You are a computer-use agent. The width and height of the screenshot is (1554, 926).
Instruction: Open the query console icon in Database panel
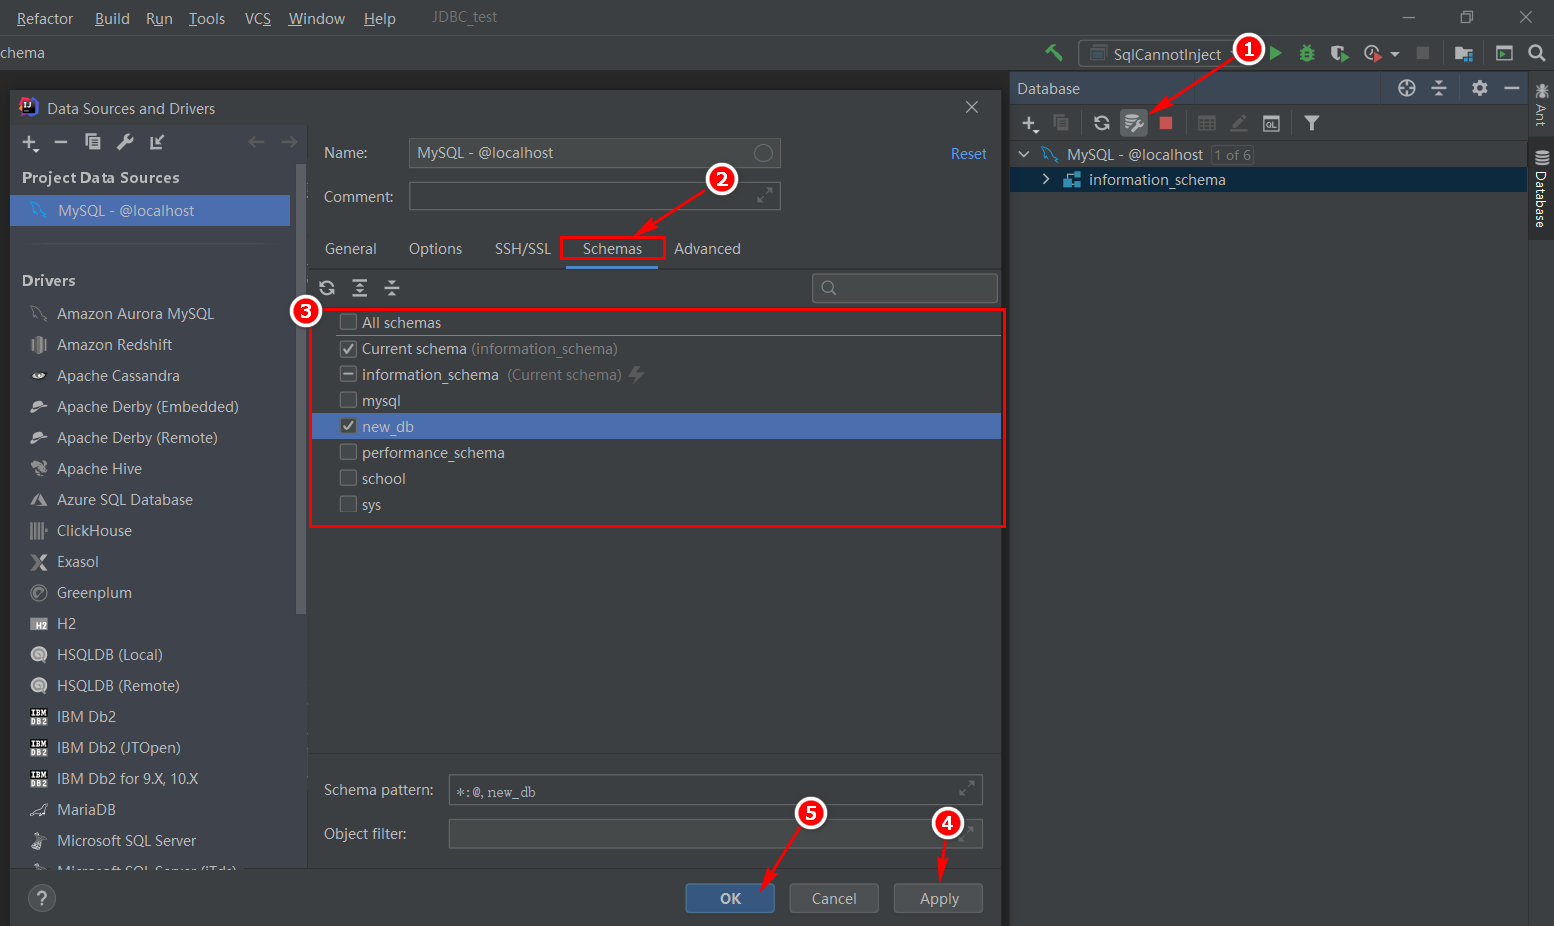(x=1271, y=123)
